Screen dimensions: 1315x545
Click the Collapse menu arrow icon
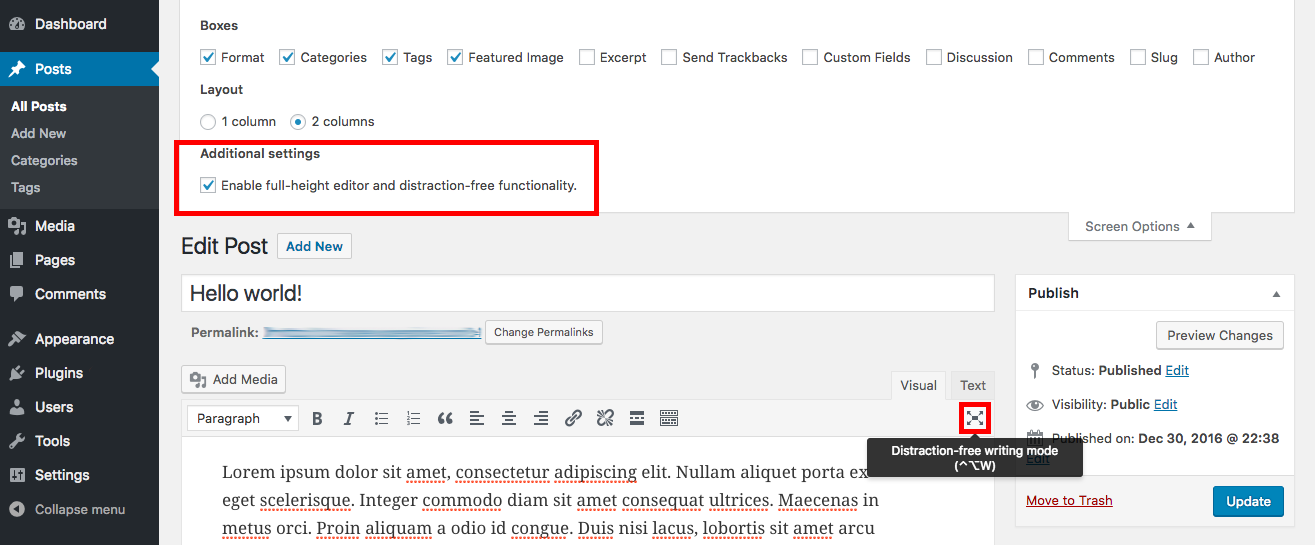pos(17,509)
